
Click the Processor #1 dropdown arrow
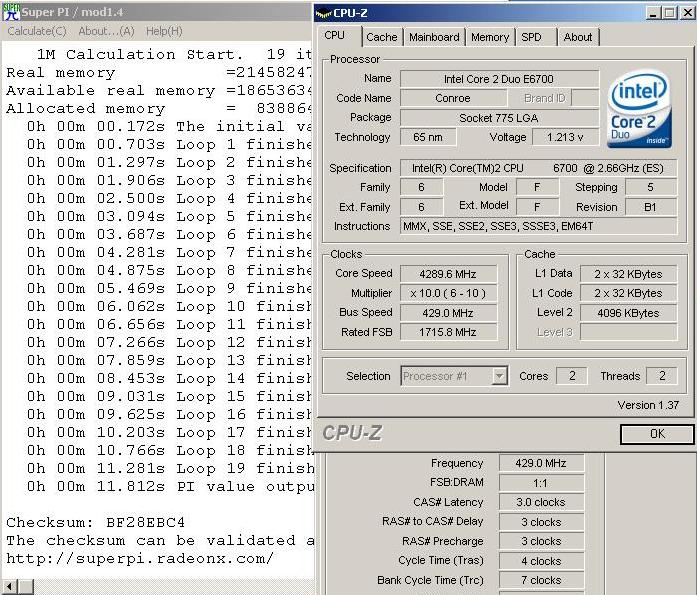click(500, 376)
